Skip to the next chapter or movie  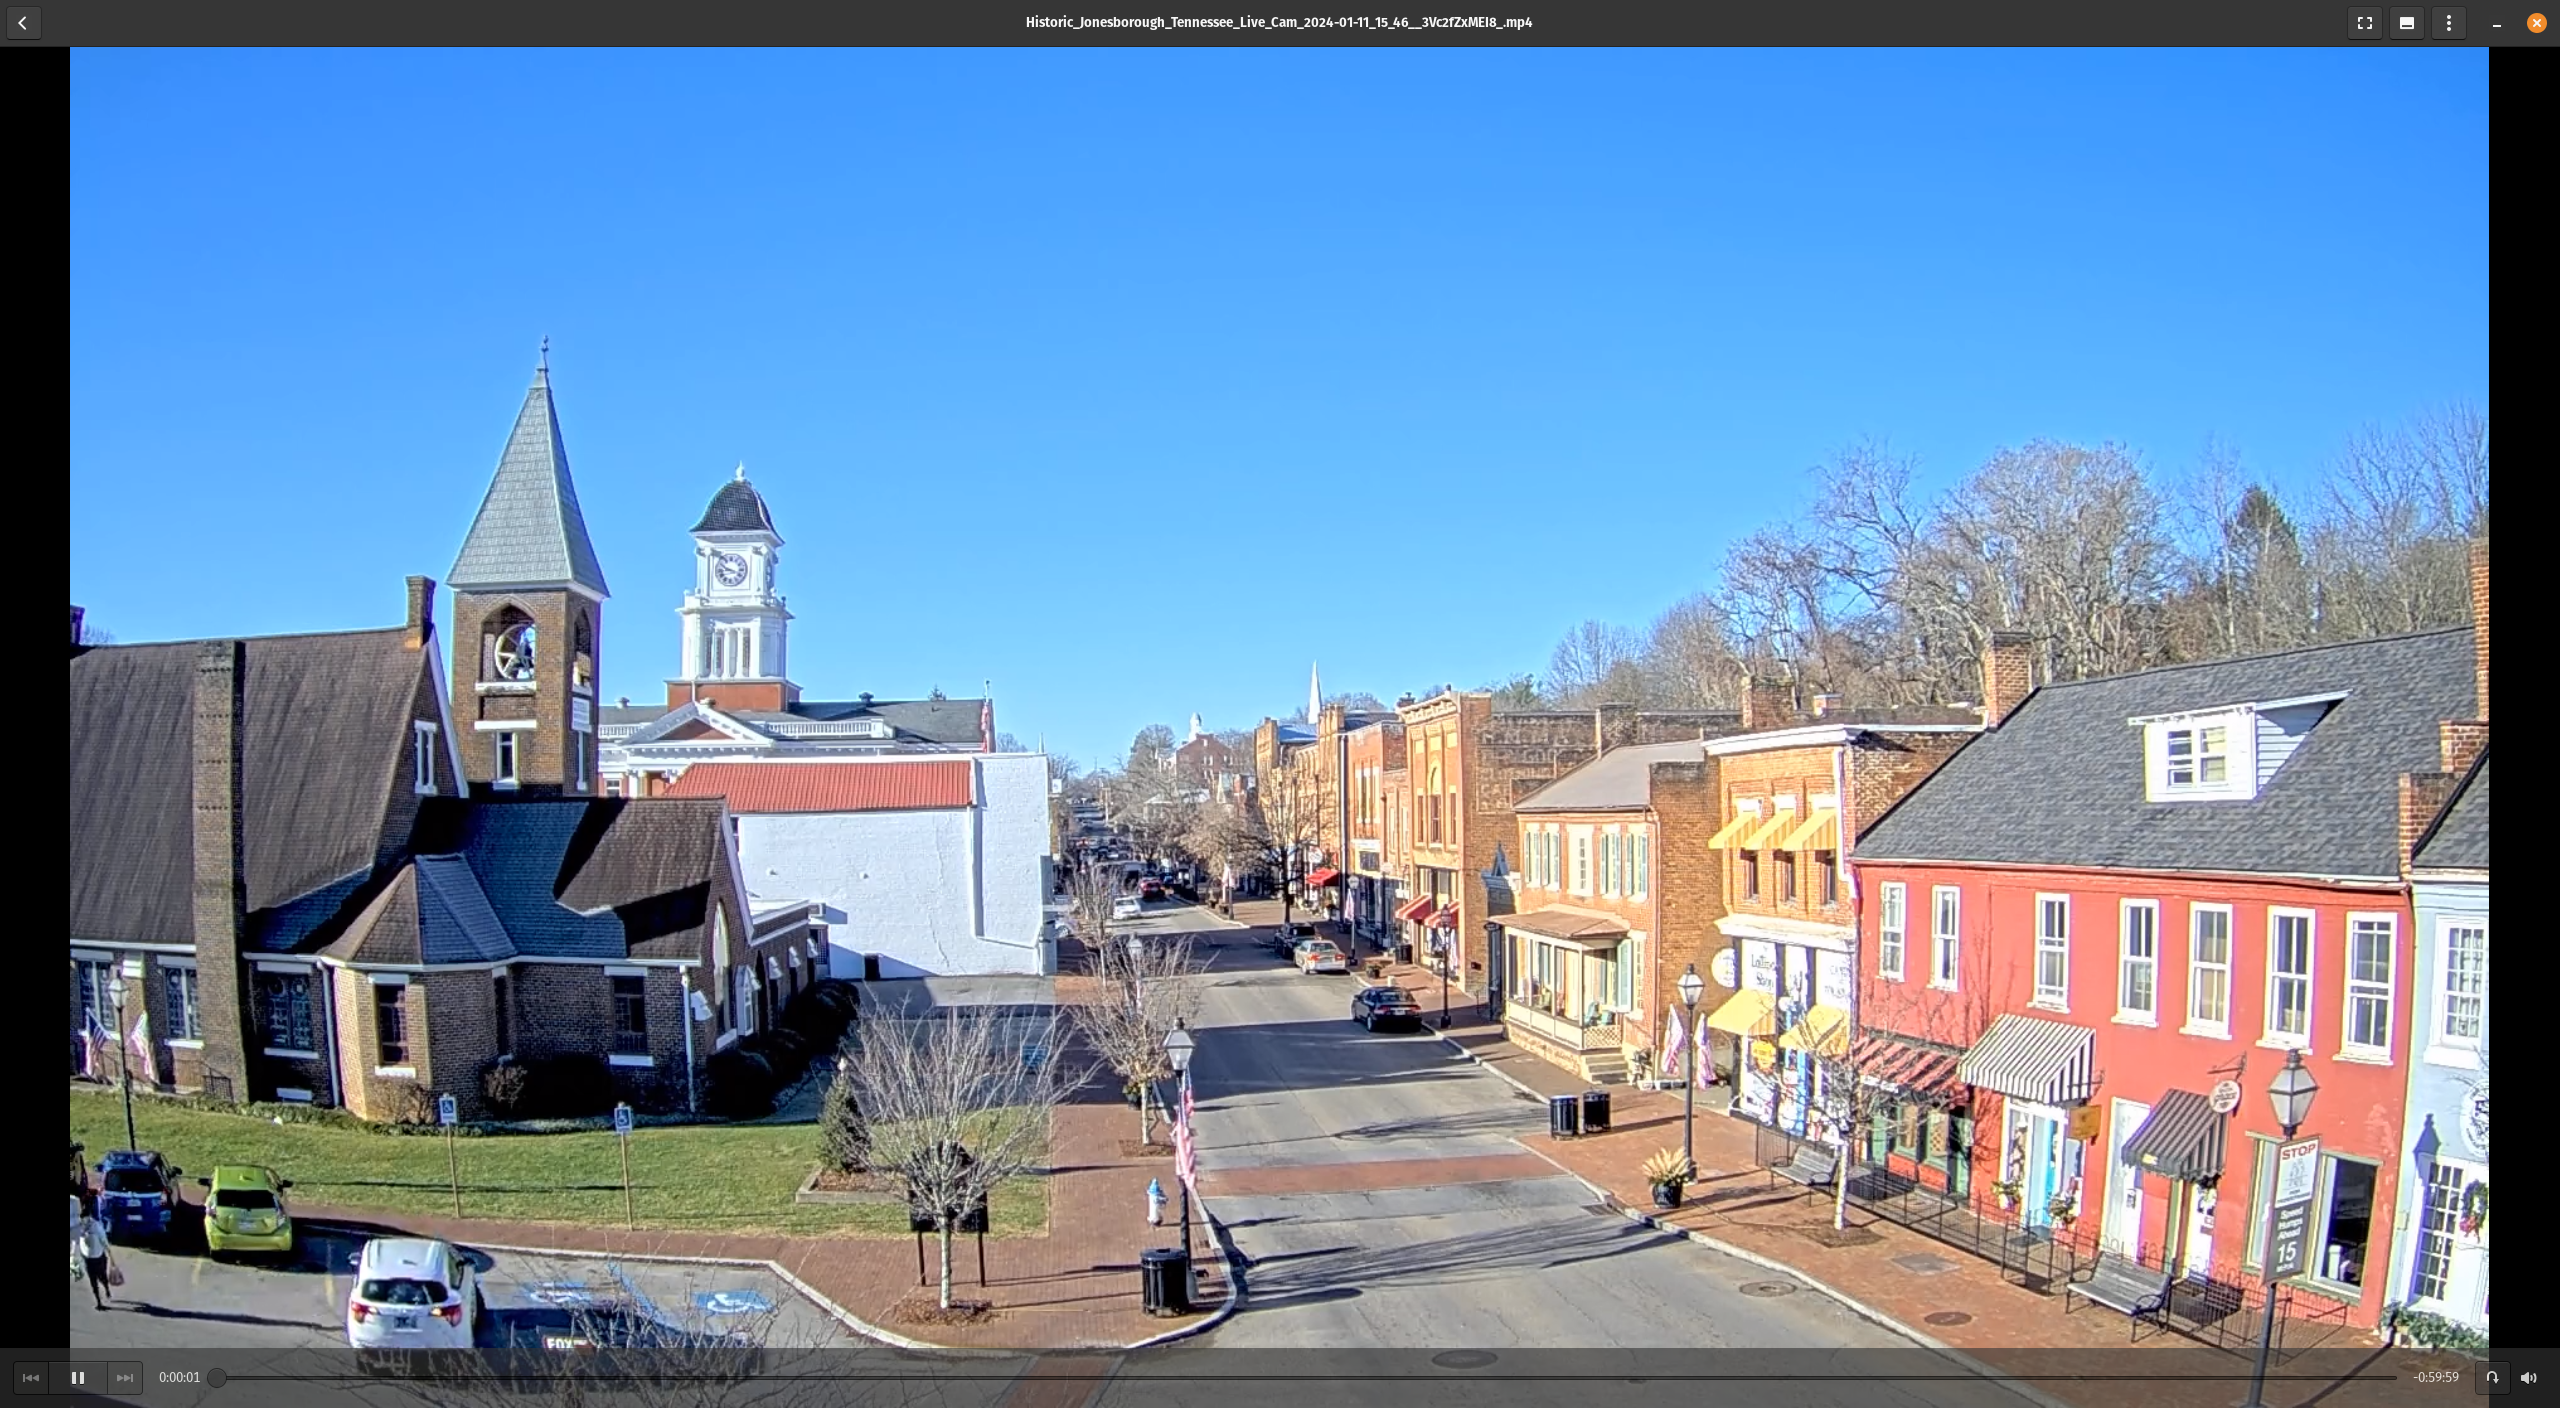click(x=125, y=1377)
